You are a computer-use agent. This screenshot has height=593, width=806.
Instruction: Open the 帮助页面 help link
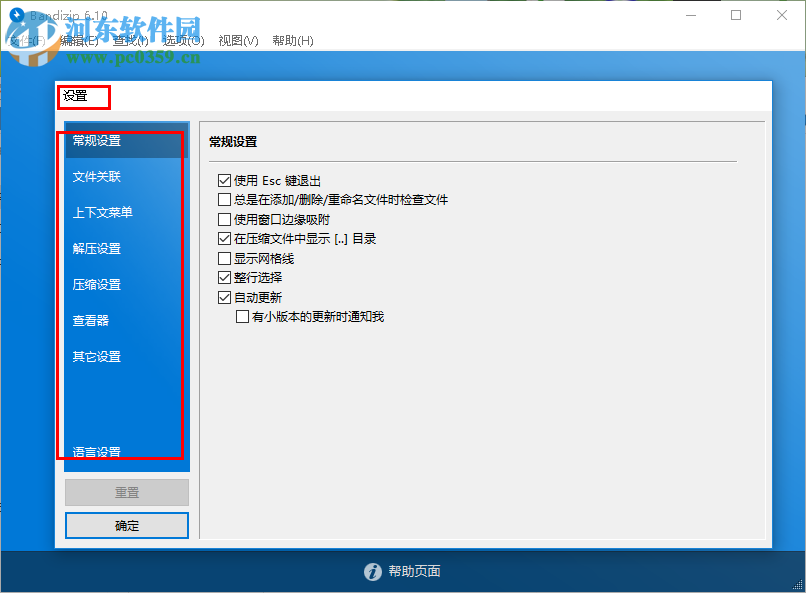coord(415,572)
